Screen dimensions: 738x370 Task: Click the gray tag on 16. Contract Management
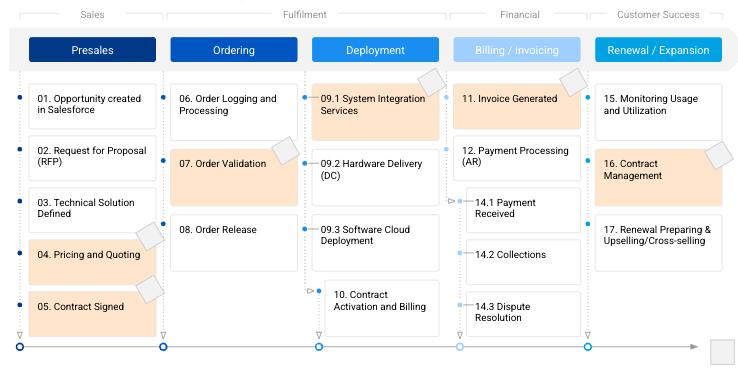[719, 155]
